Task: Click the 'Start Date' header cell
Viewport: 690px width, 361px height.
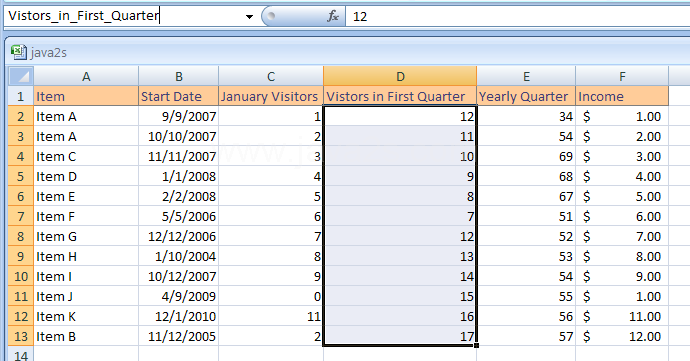Action: tap(179, 96)
